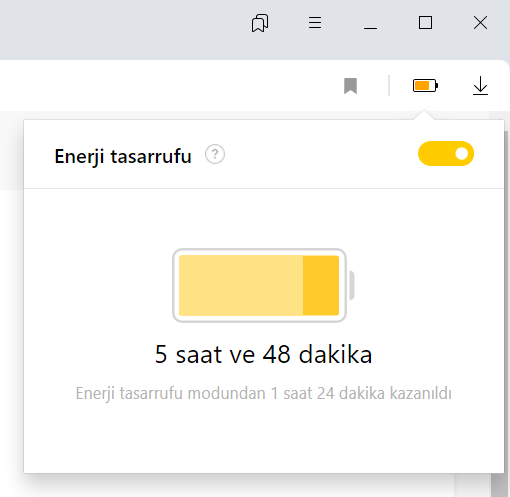Image resolution: width=510 pixels, height=497 pixels.
Task: Click the dark yellow battery segment
Action: [x=321, y=285]
